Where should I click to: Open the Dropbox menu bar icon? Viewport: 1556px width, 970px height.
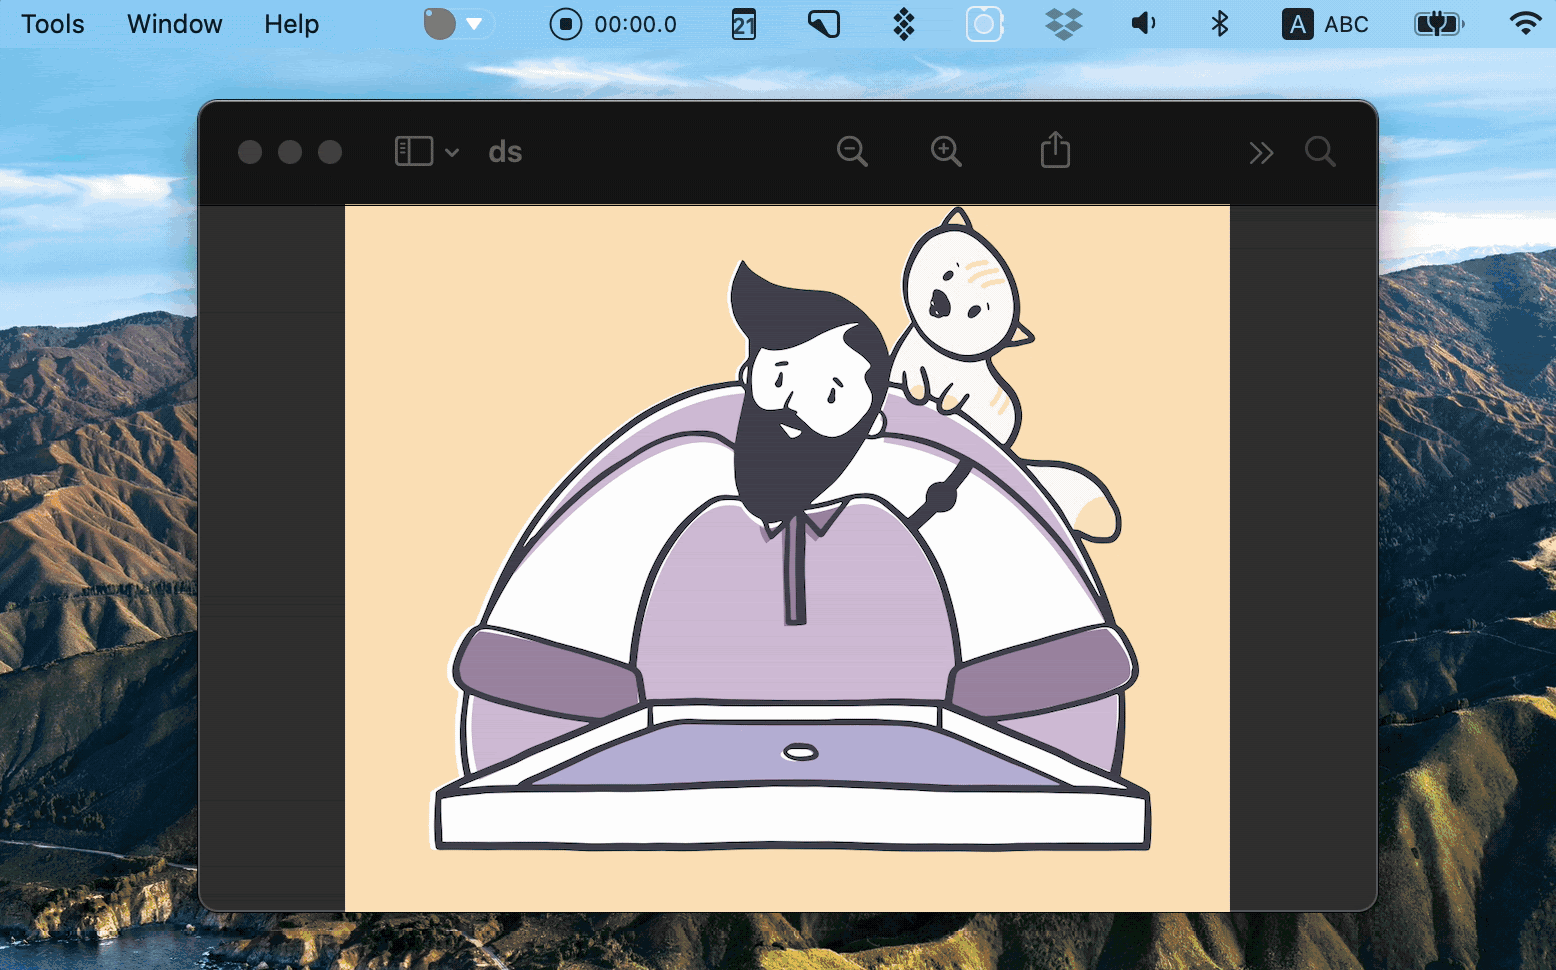1064,24
